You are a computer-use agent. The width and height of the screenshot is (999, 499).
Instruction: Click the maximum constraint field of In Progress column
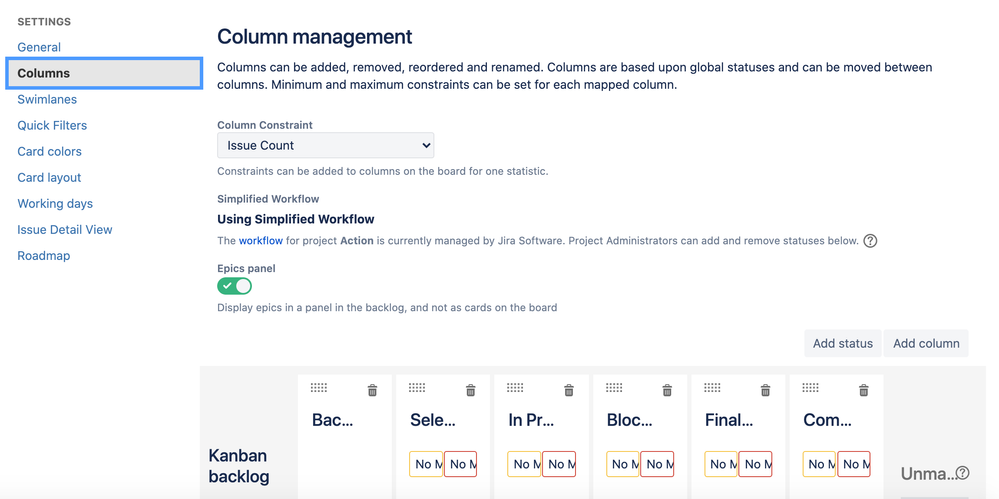(x=559, y=464)
